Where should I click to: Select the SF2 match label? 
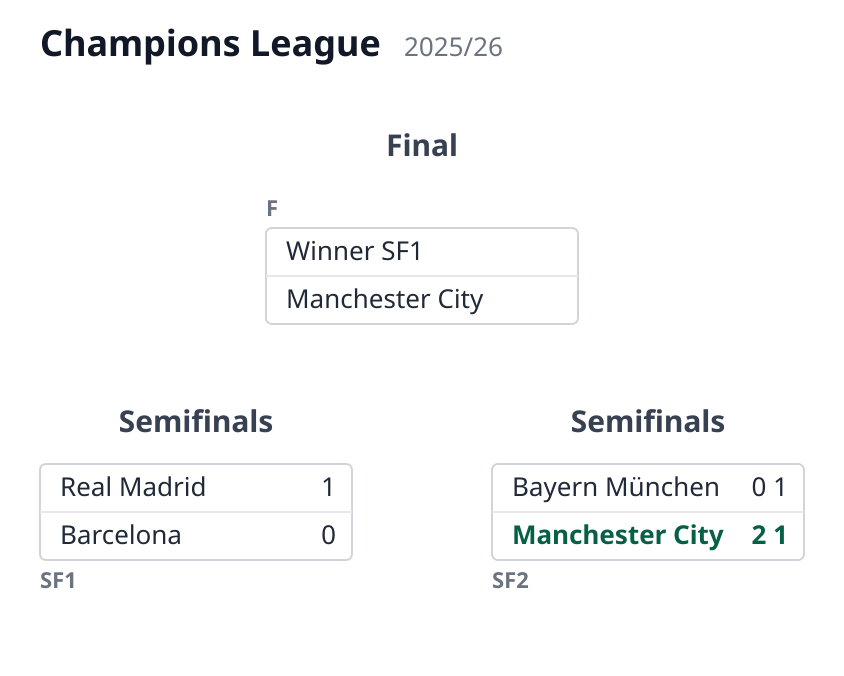[x=510, y=581]
